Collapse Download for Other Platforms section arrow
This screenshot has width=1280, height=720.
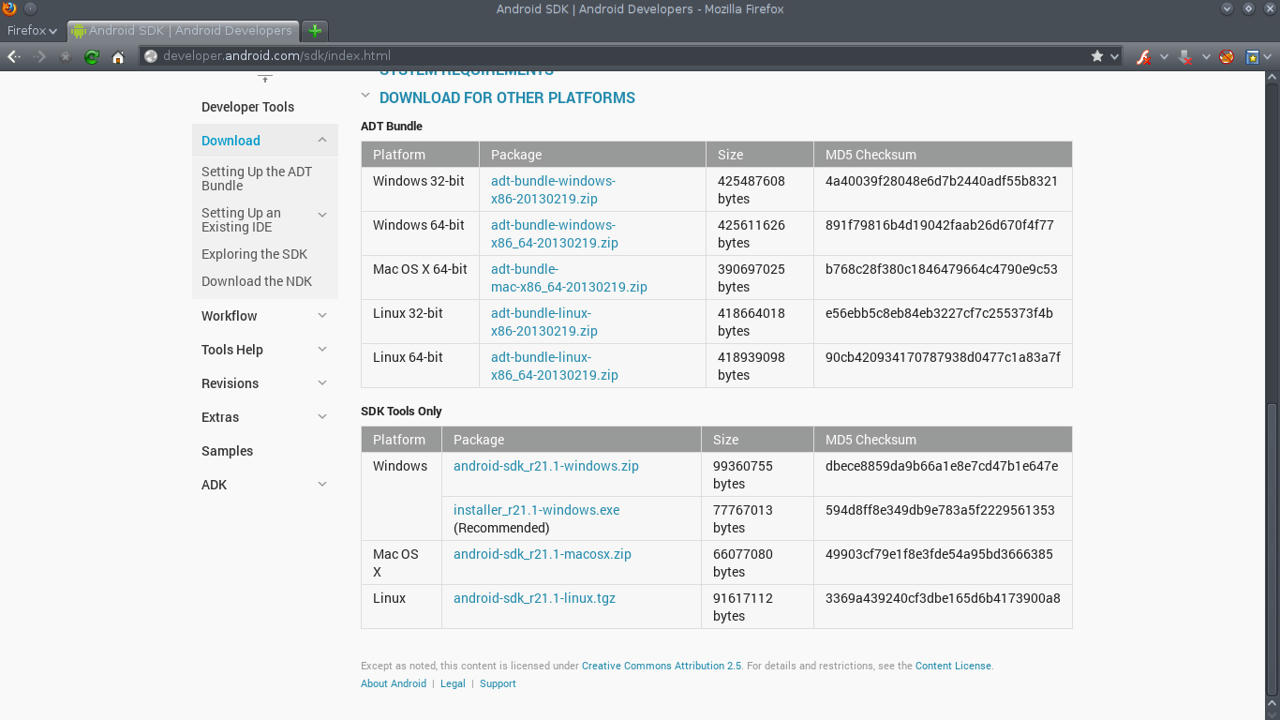pyautogui.click(x=366, y=97)
